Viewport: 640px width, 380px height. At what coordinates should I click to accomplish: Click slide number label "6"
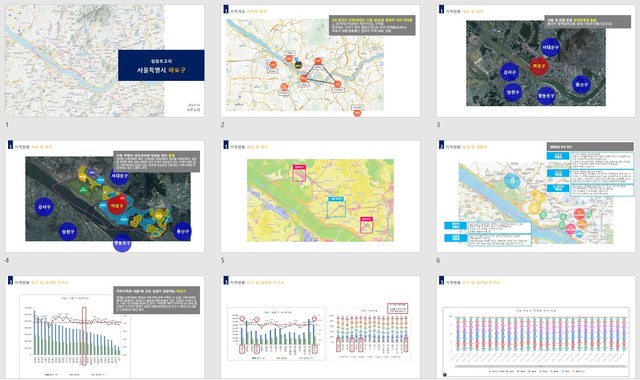pyautogui.click(x=438, y=260)
